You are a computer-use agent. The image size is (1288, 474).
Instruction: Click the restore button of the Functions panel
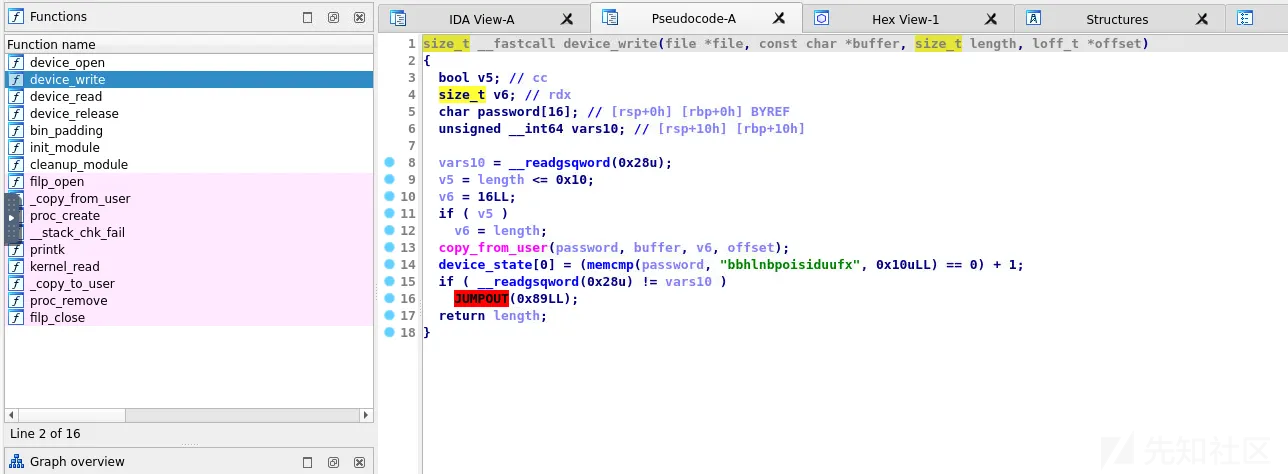tap(334, 17)
